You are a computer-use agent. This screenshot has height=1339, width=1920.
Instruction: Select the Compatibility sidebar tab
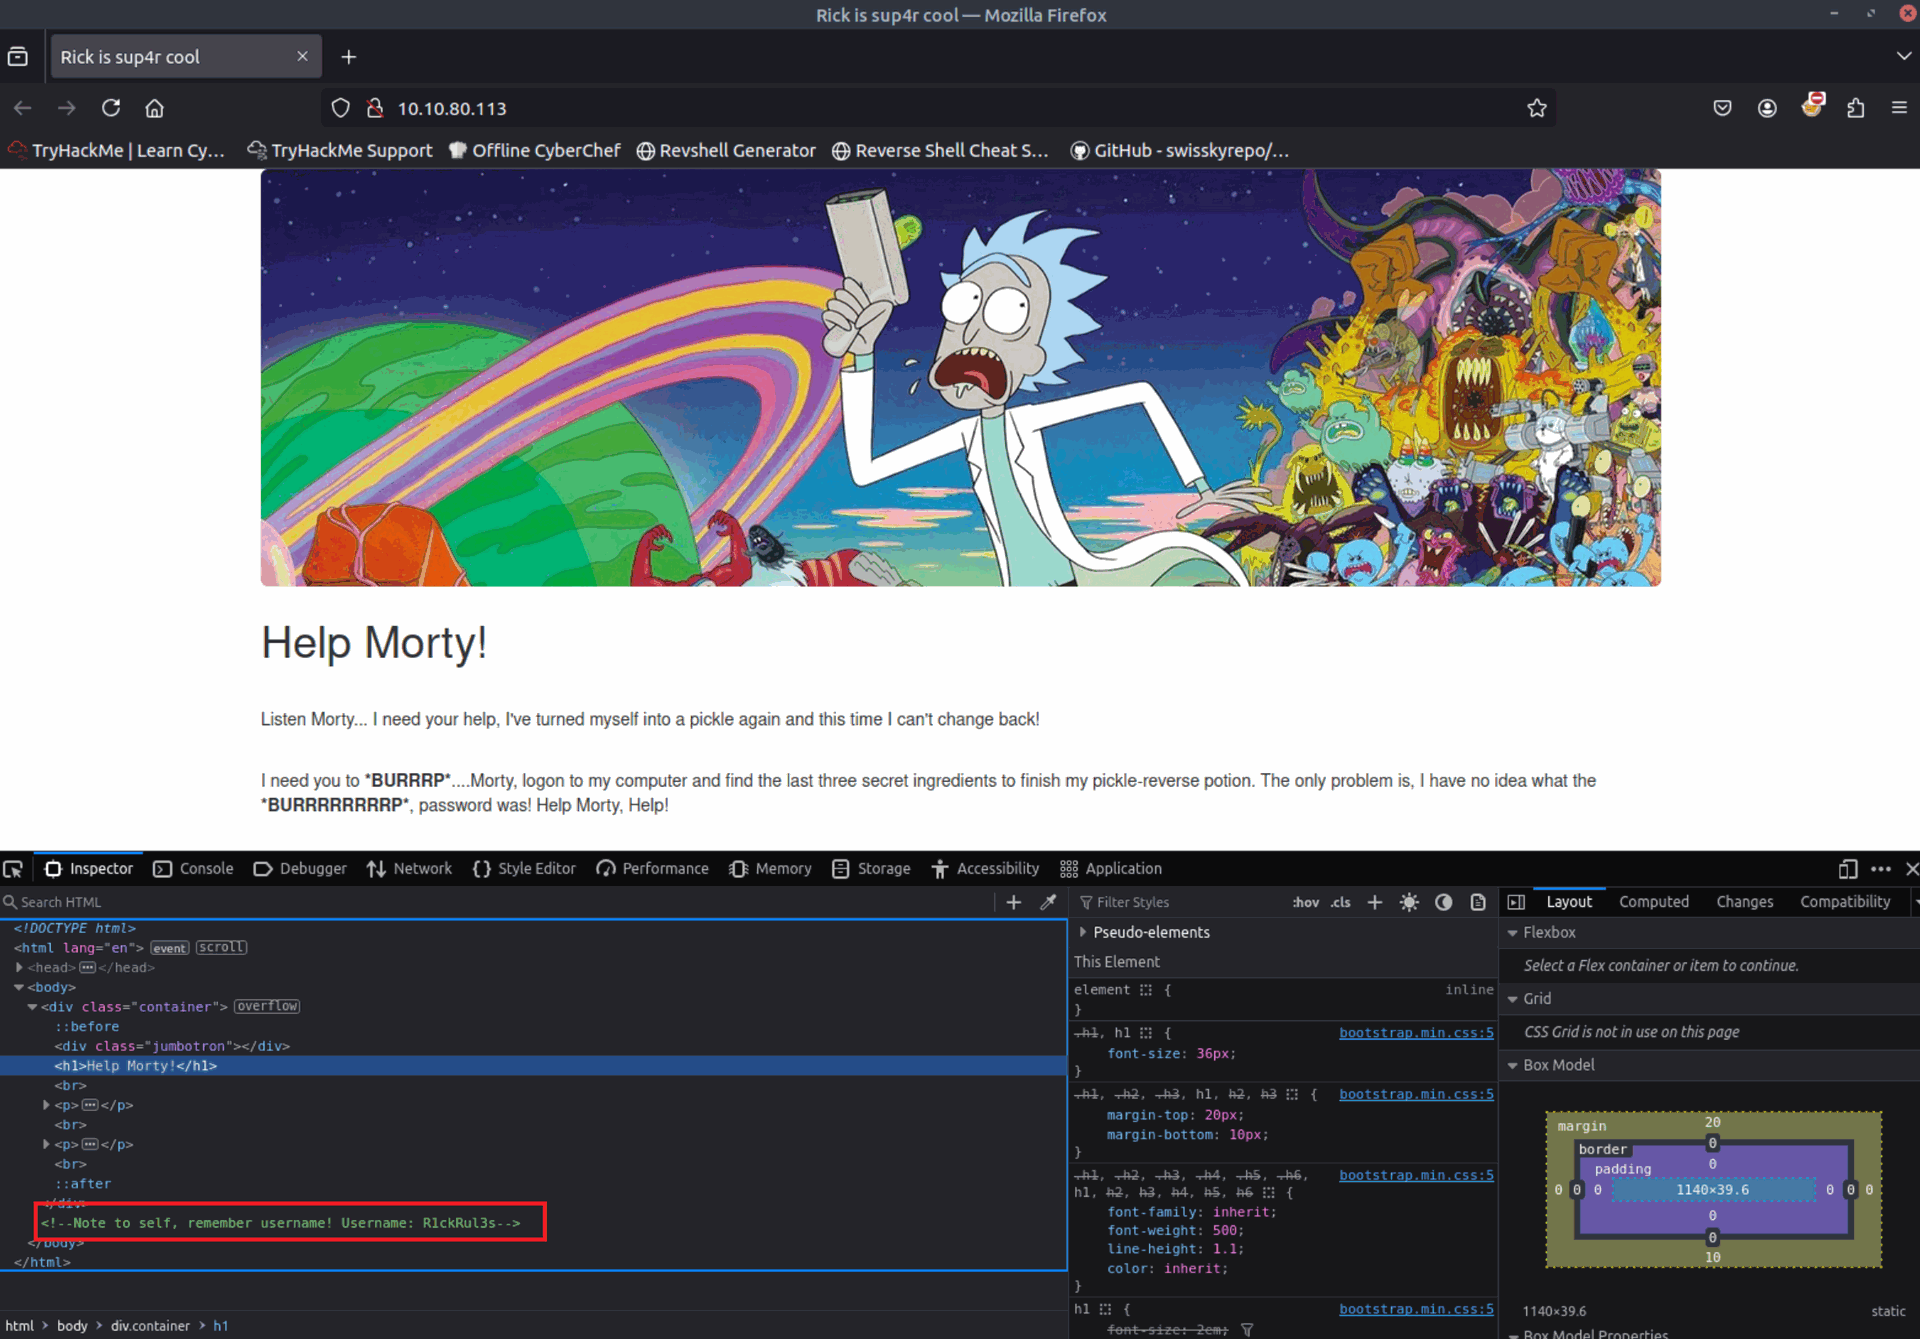click(1845, 902)
